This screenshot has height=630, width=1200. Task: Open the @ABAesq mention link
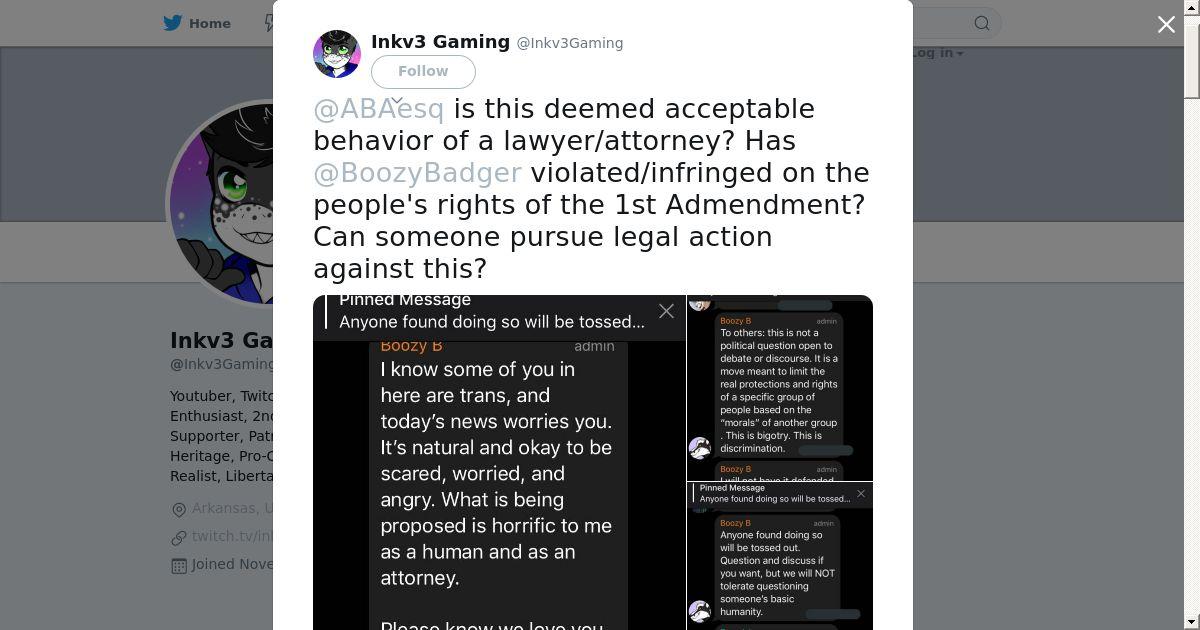378,108
